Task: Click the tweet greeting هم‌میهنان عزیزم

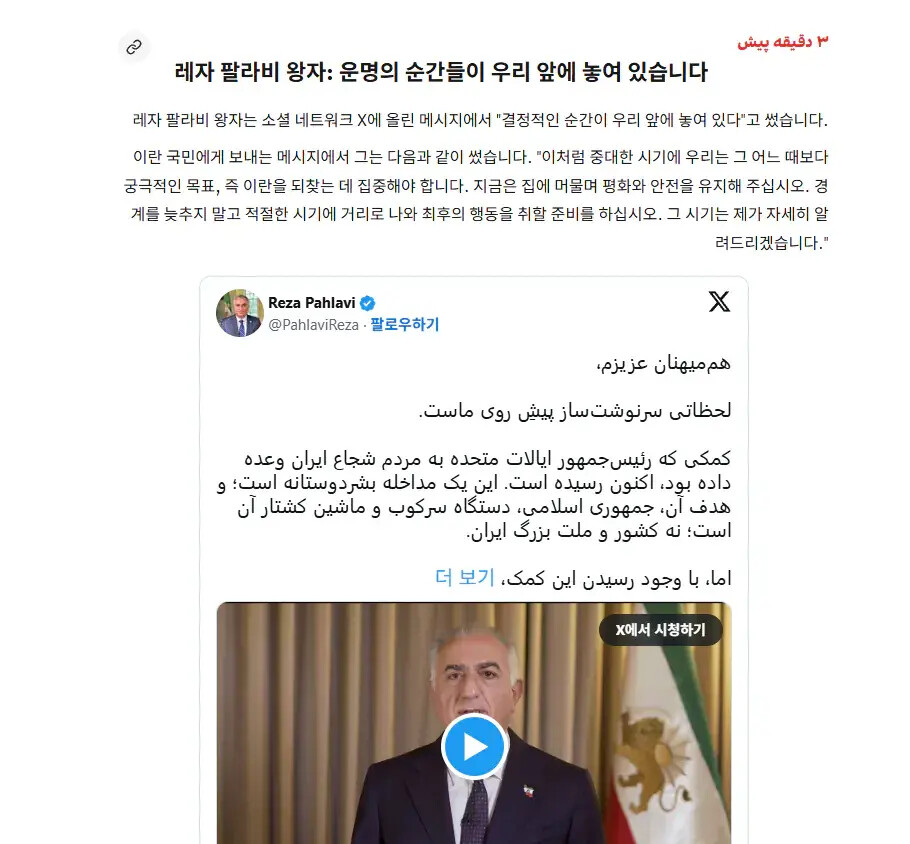Action: click(x=663, y=364)
